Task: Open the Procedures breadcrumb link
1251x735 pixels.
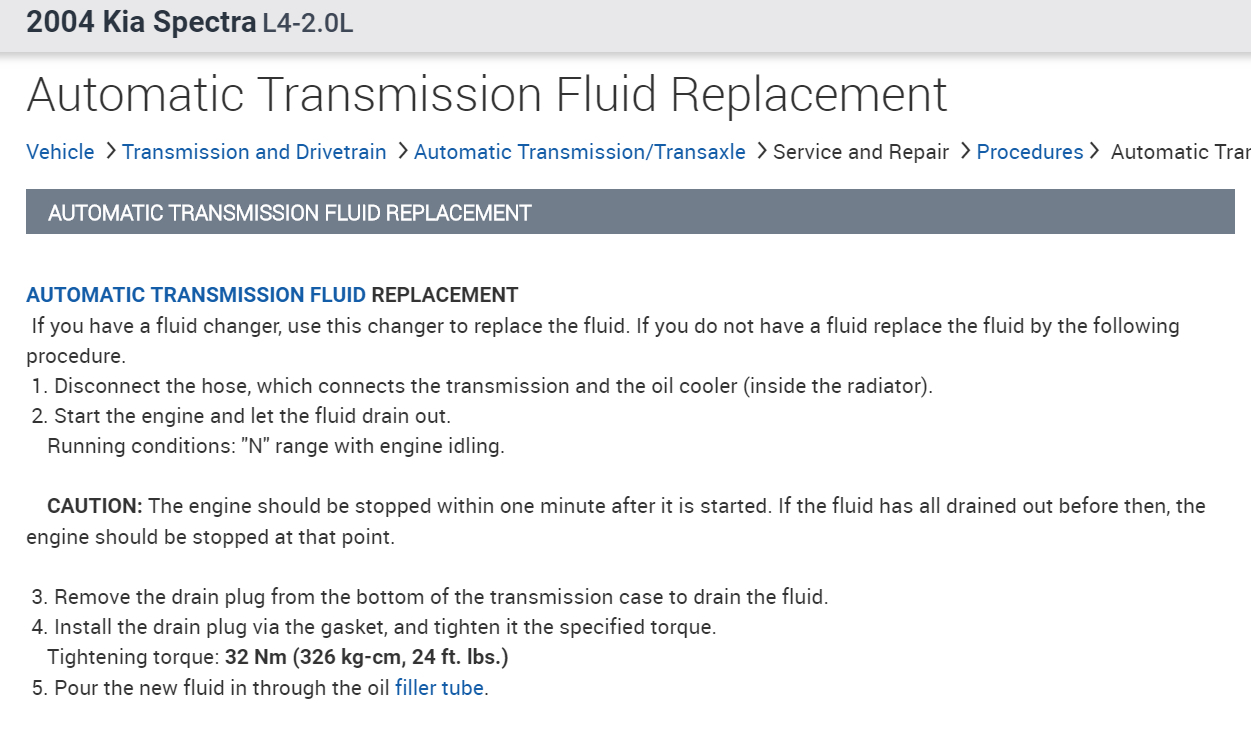Action: pyautogui.click(x=1030, y=152)
